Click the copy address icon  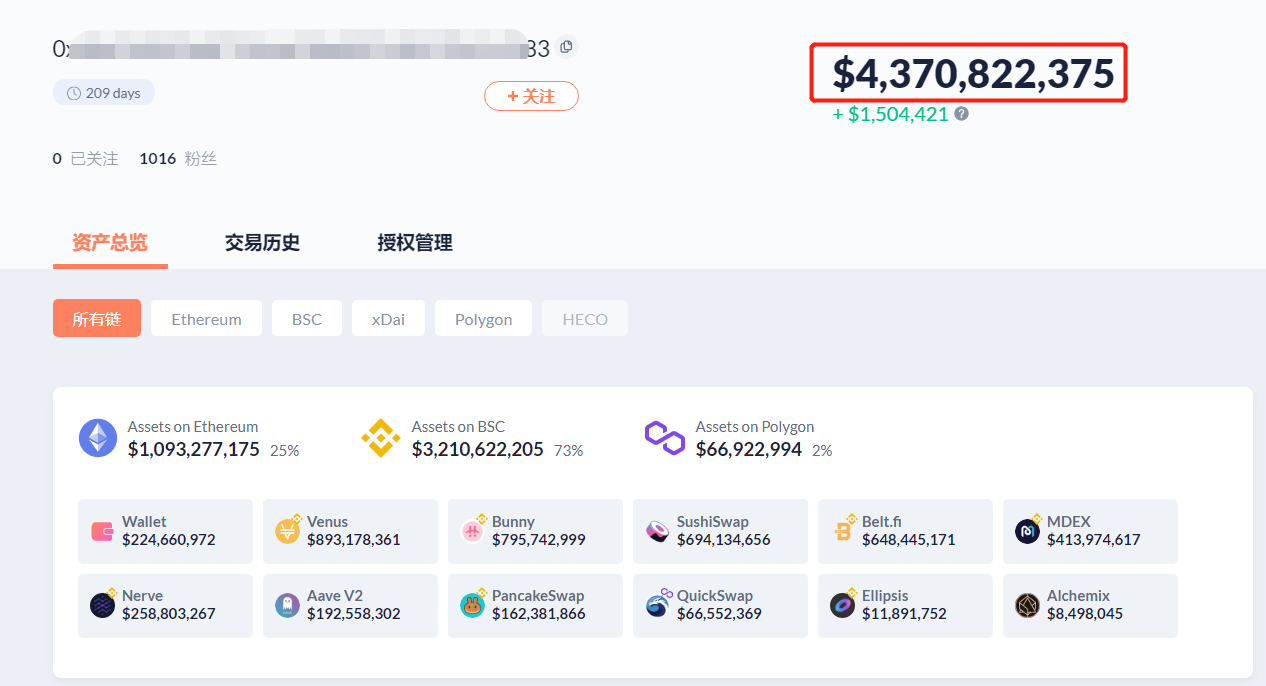tap(566, 46)
